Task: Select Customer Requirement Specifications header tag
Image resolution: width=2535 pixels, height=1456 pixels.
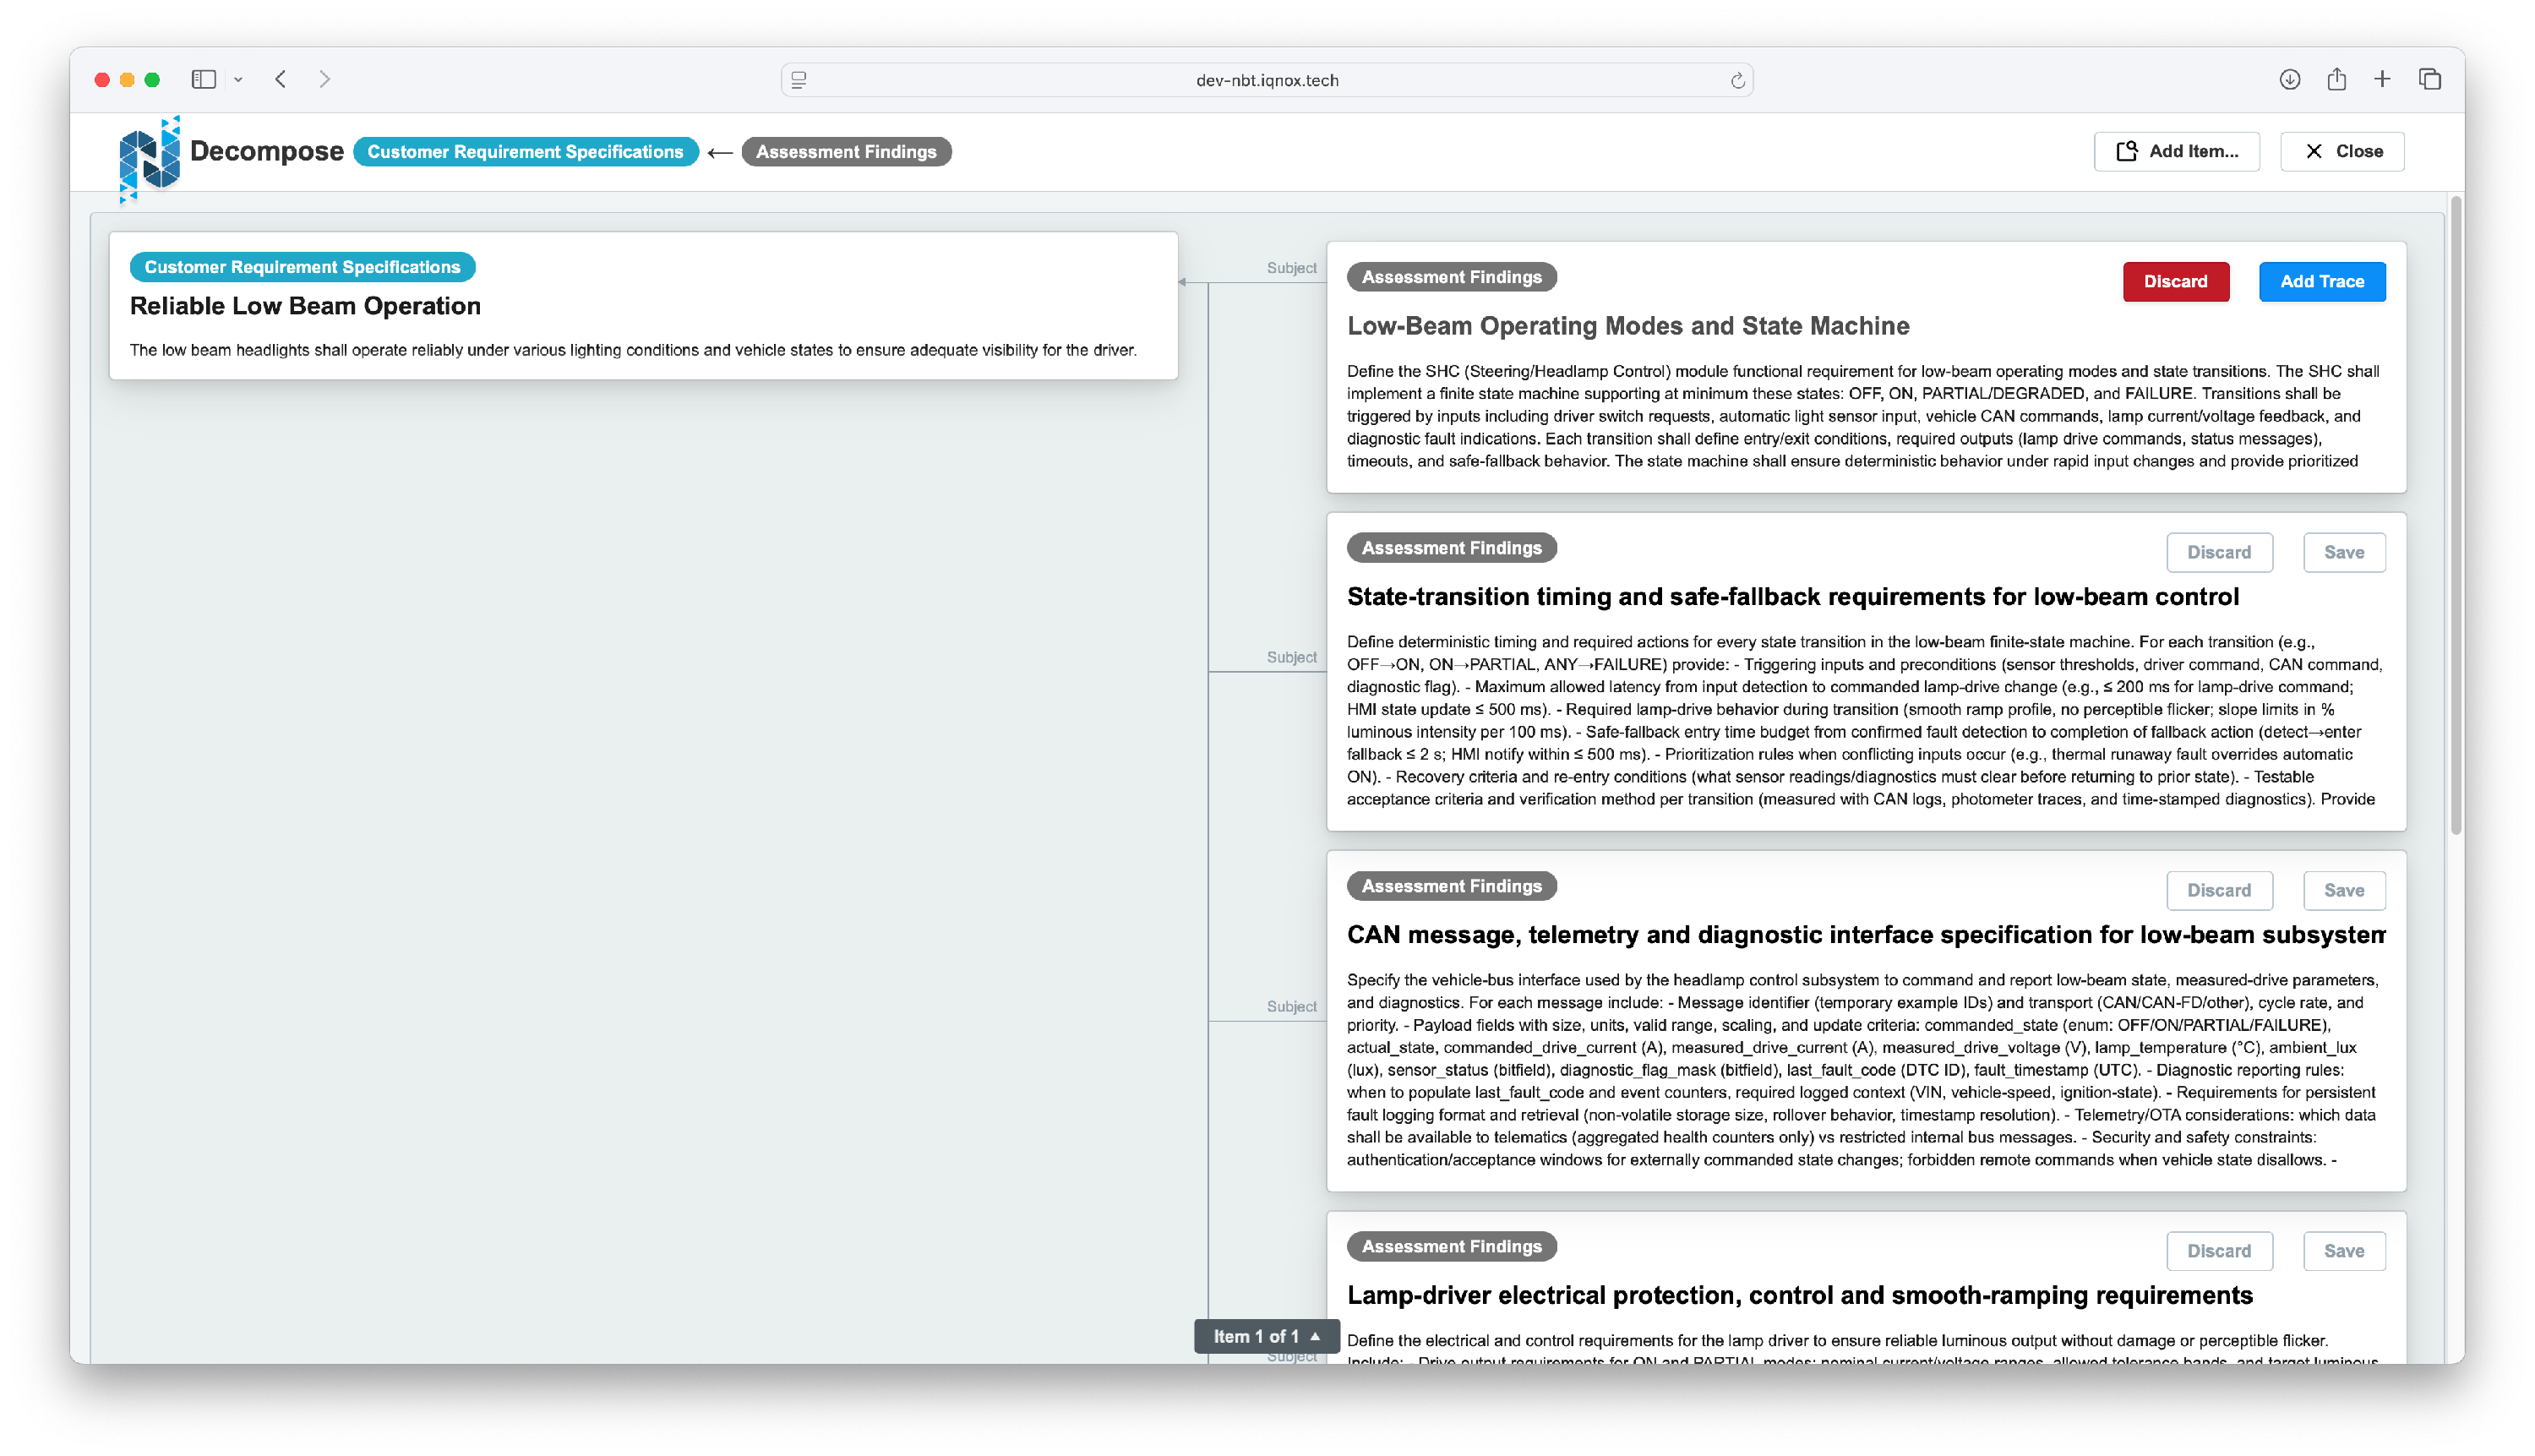Action: coord(525,151)
